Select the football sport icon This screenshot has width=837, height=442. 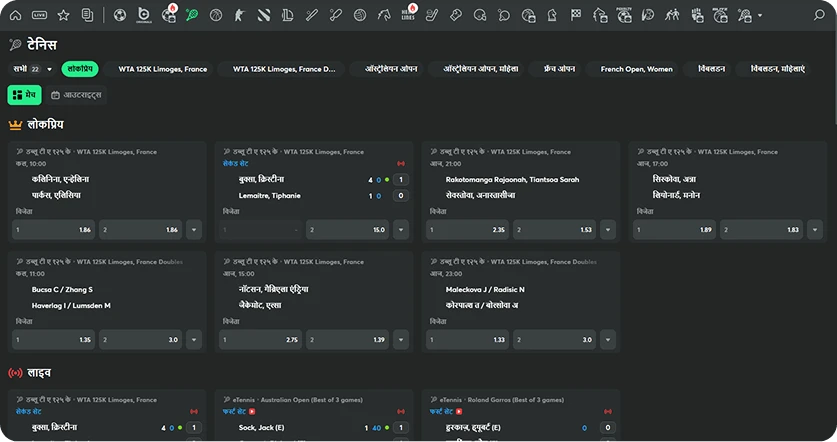120,15
